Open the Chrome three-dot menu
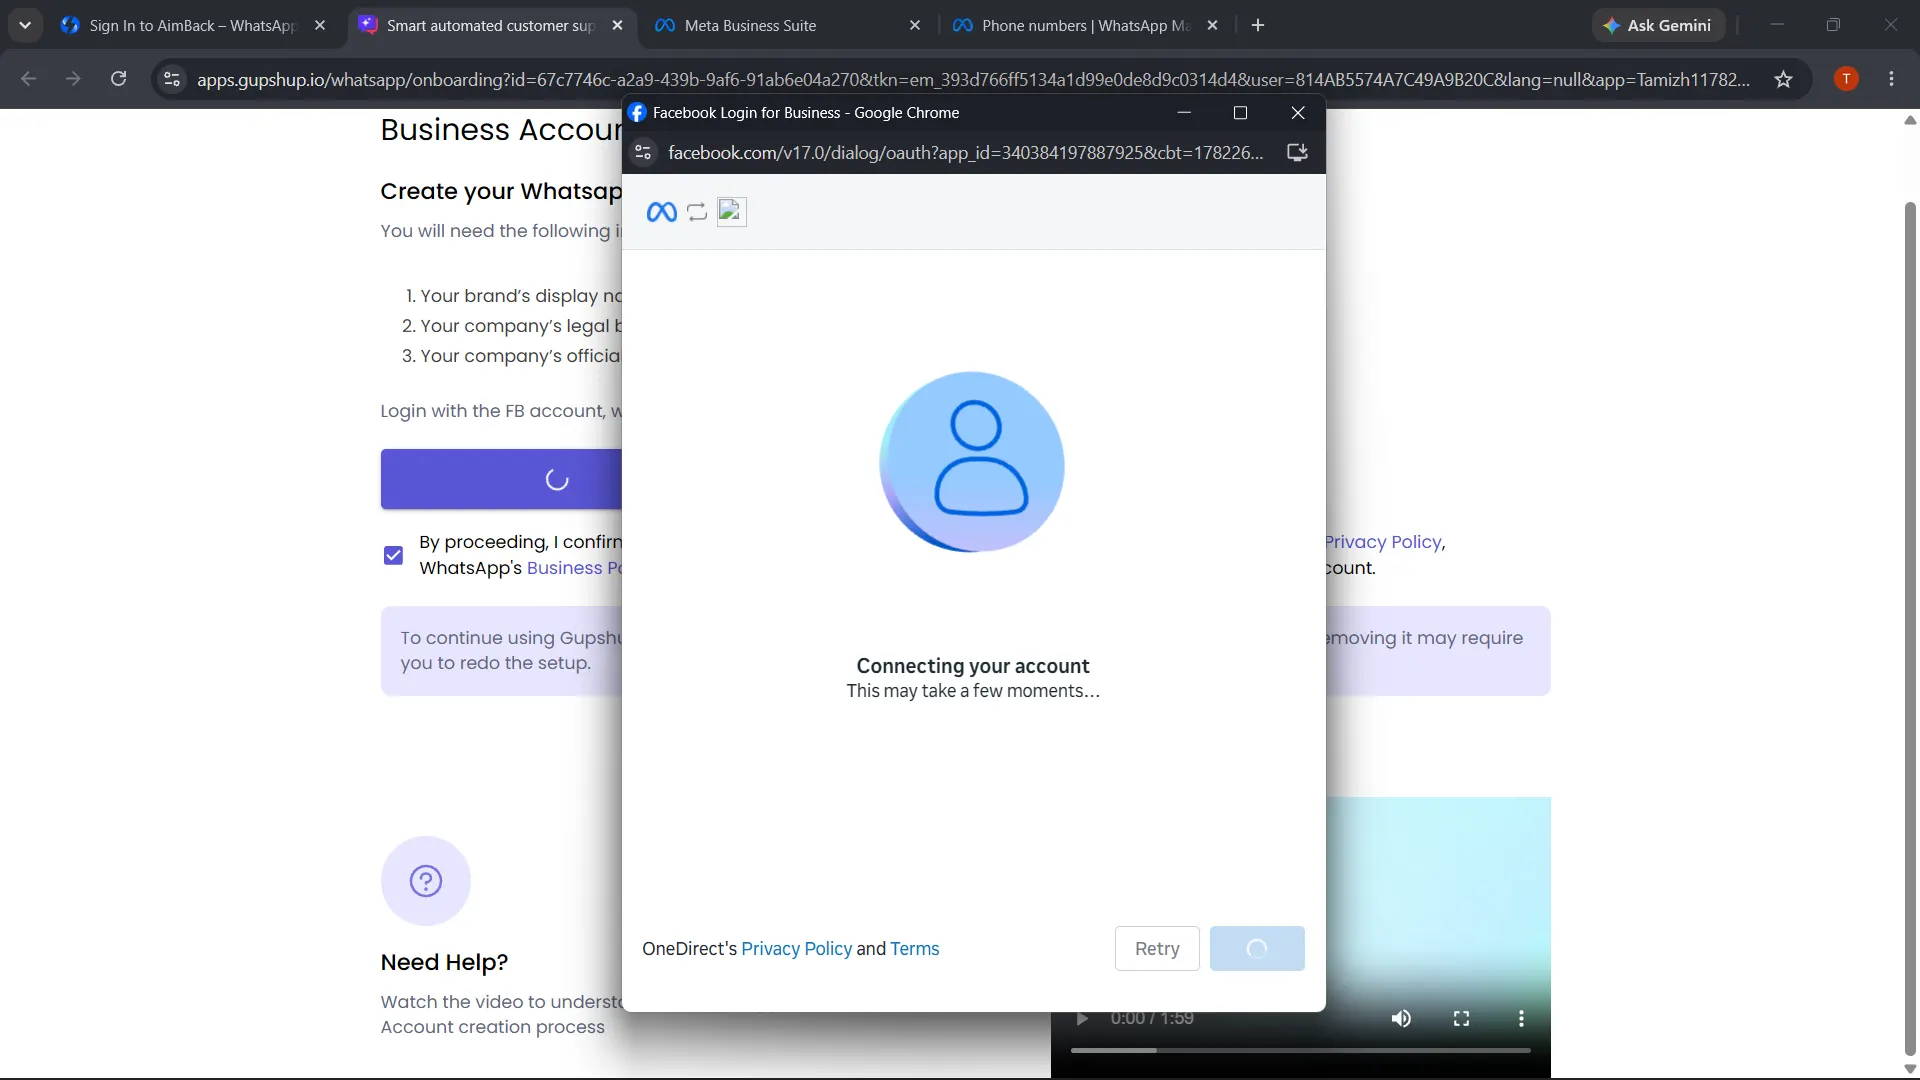This screenshot has width=1920, height=1080. [x=1891, y=79]
